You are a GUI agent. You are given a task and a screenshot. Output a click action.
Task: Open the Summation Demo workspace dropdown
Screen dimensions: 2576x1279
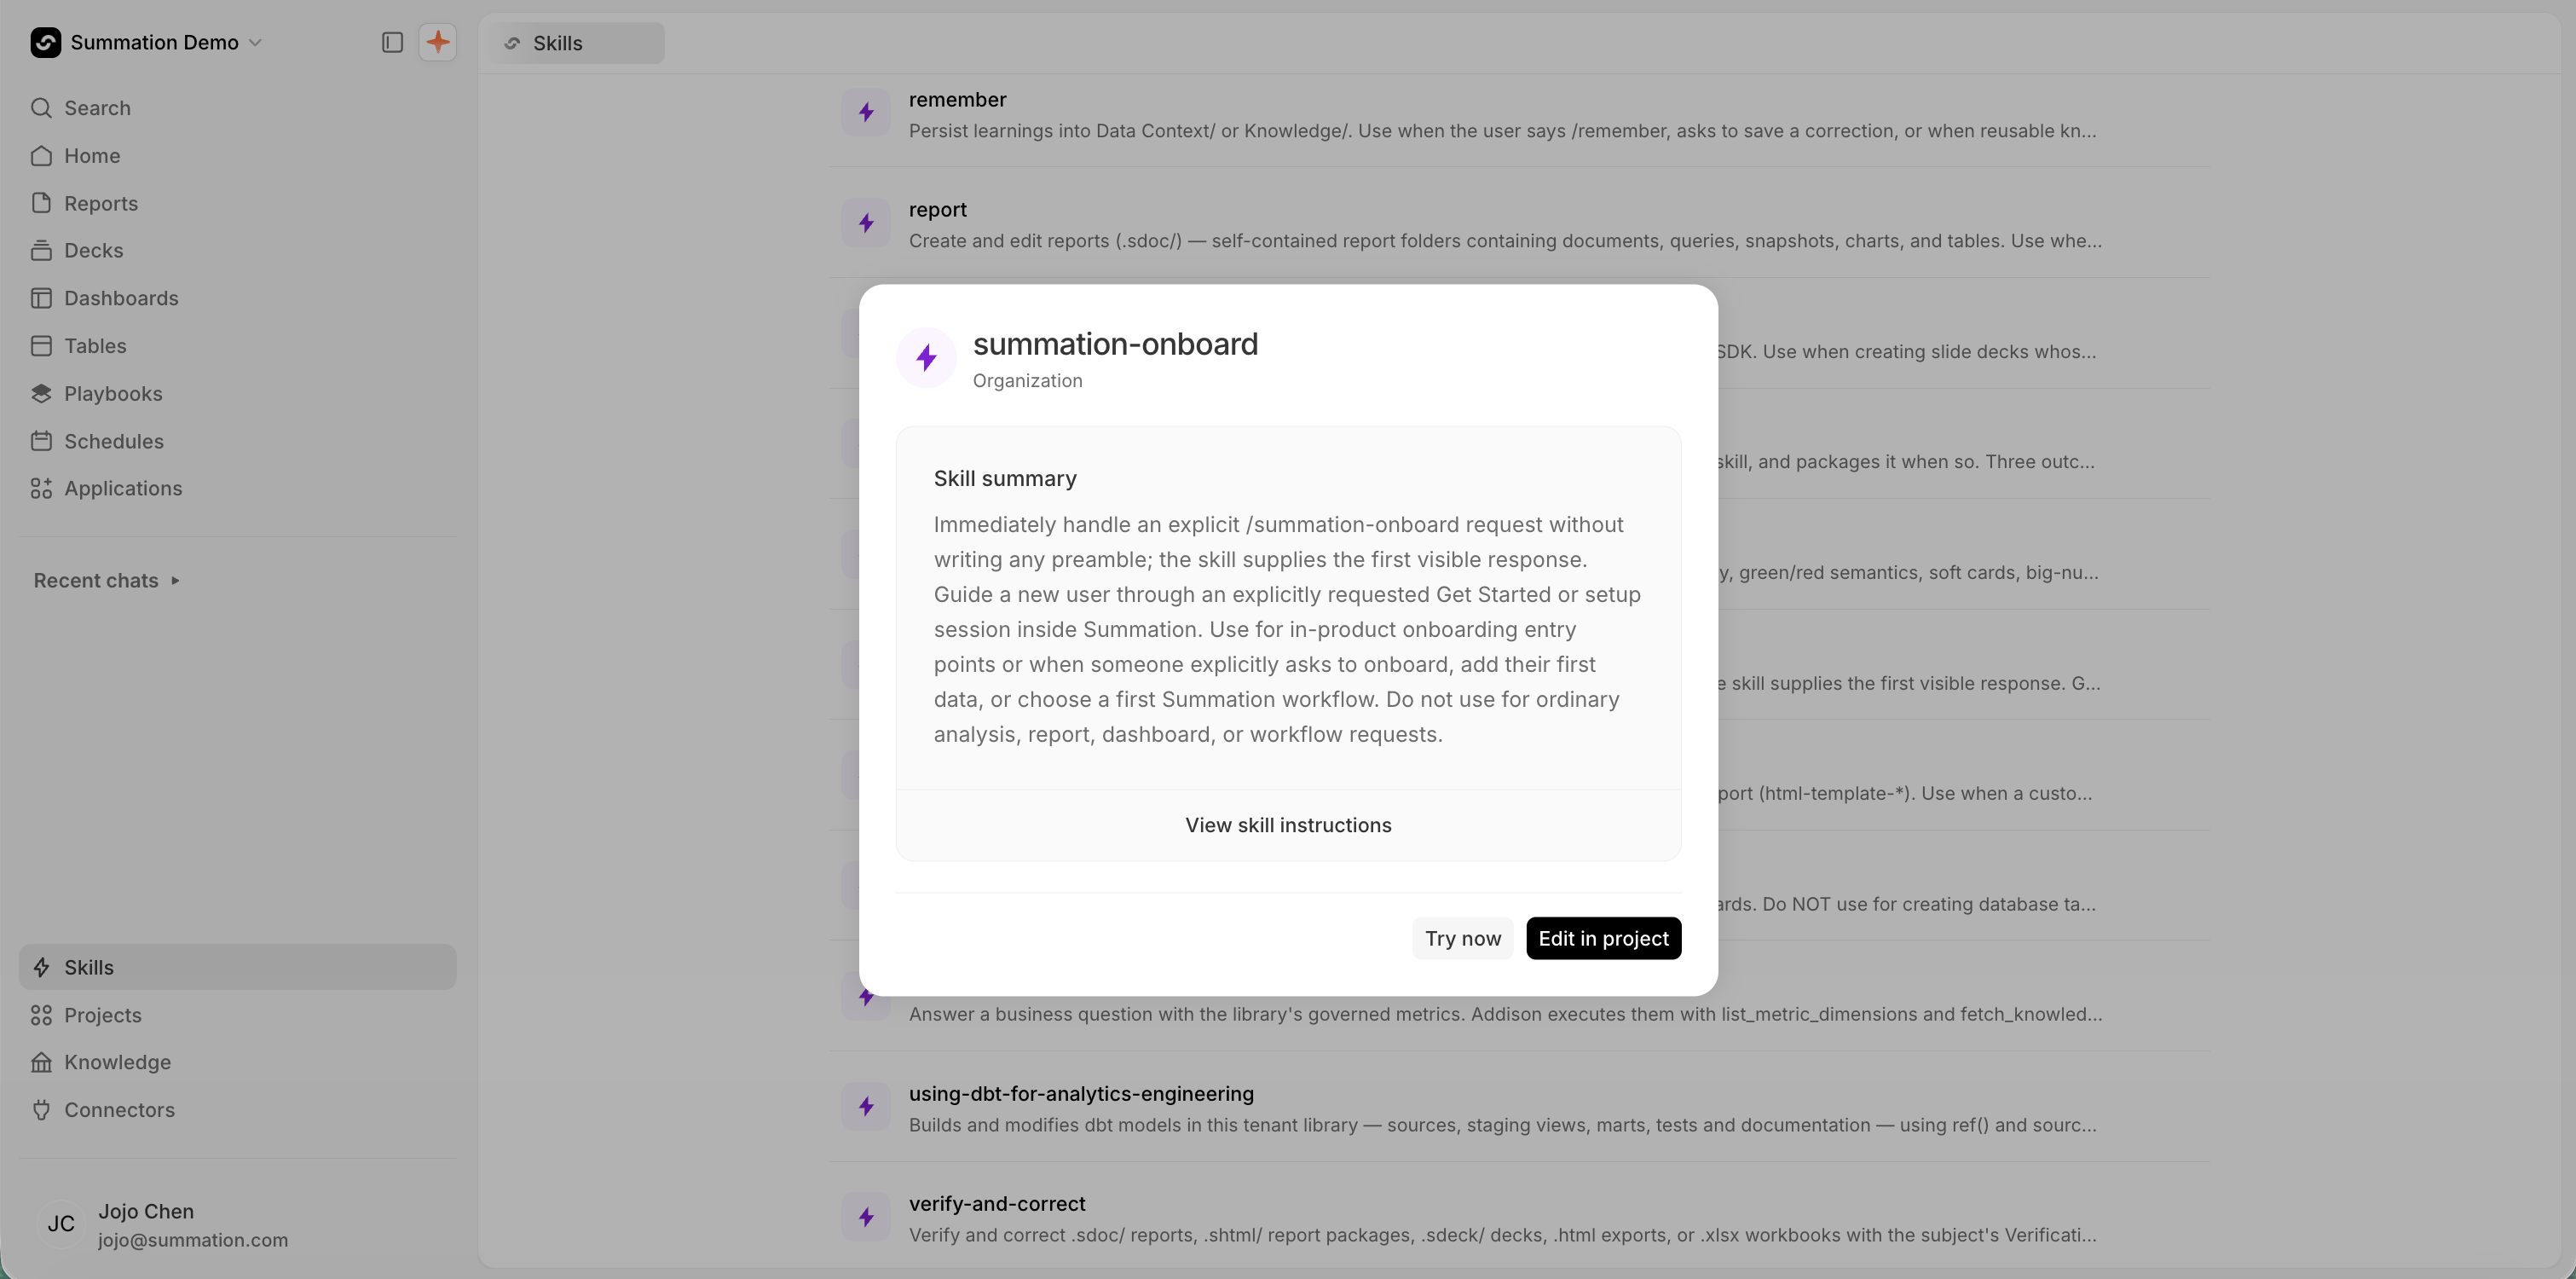pos(147,43)
